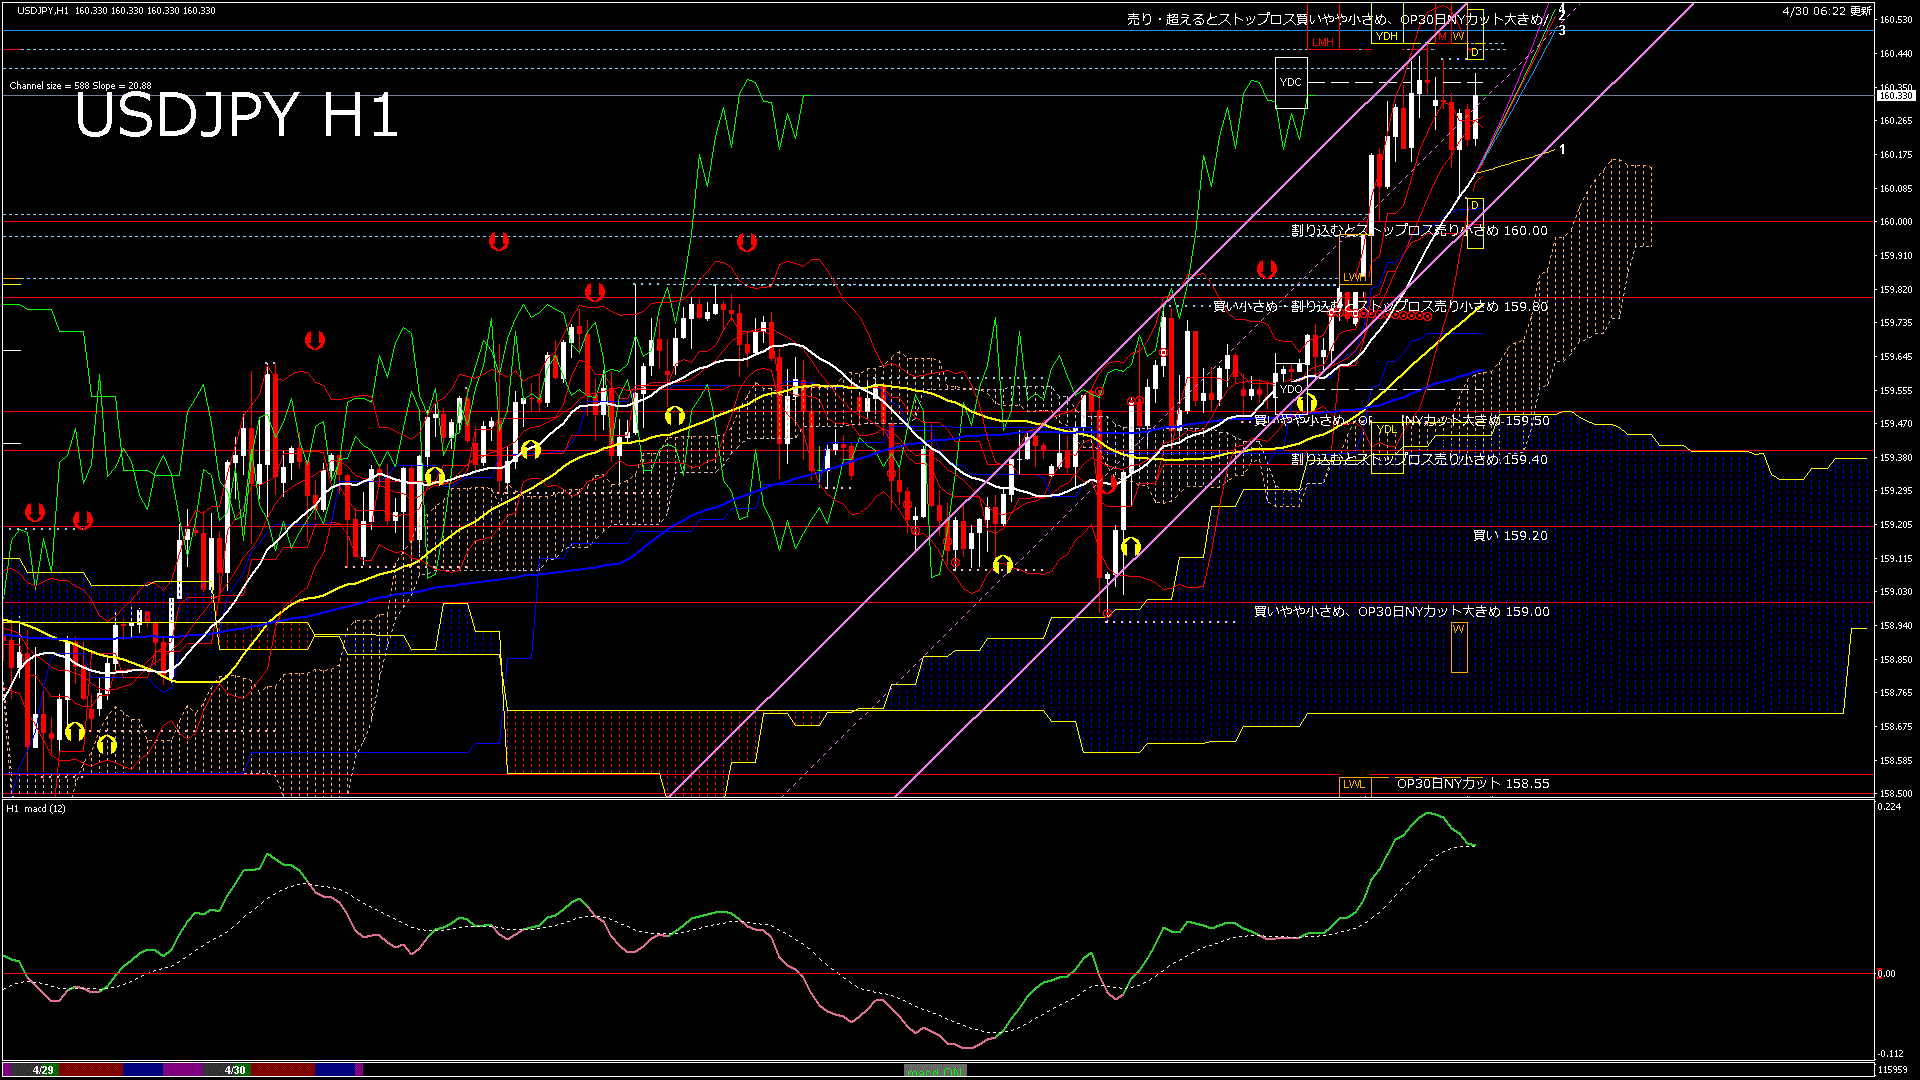Click the YDH yellow label
The width and height of the screenshot is (1920, 1080).
pos(1386,36)
